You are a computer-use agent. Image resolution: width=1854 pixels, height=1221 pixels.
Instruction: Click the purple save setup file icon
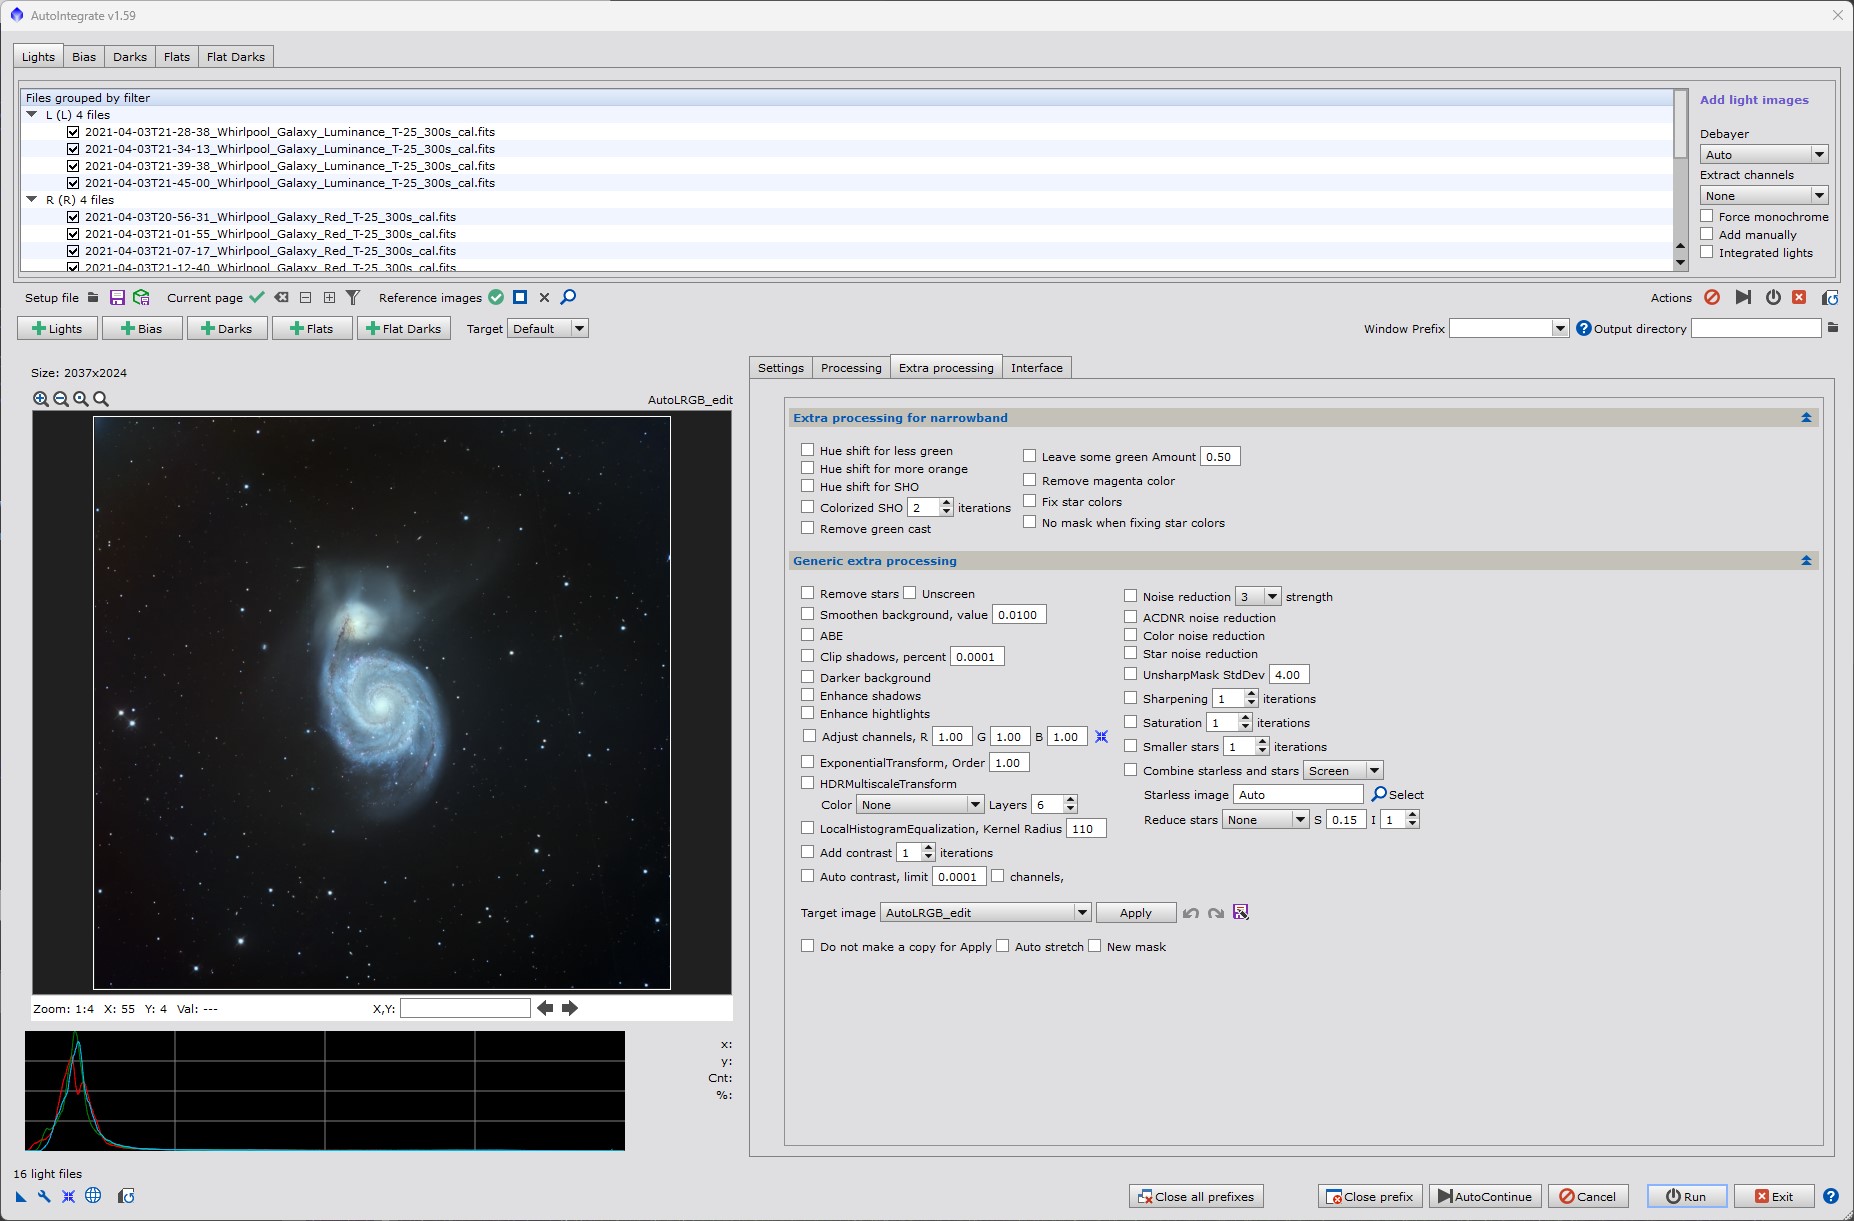point(117,297)
